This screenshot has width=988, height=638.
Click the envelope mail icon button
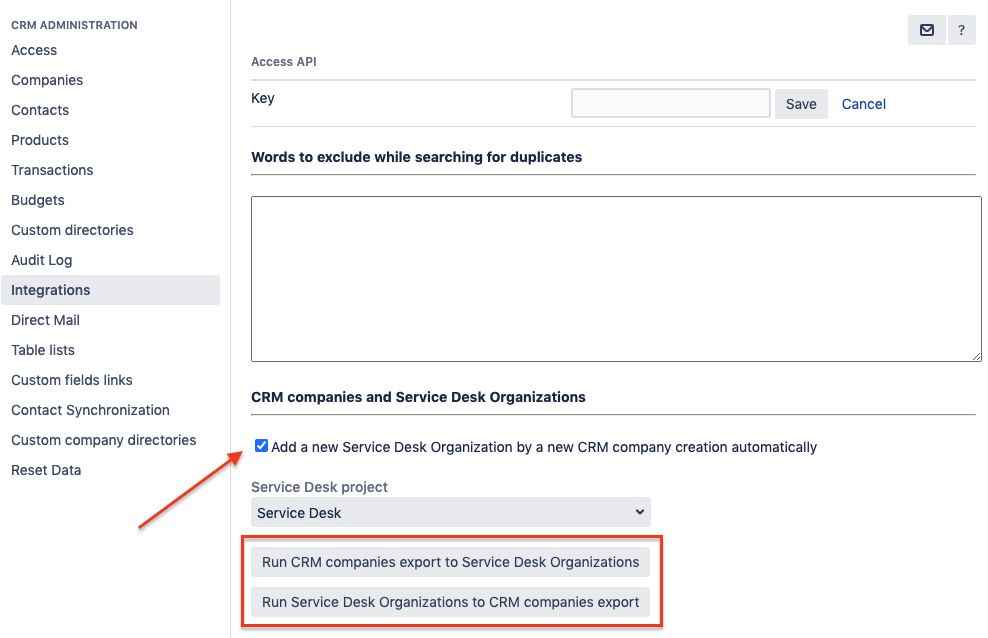point(927,31)
